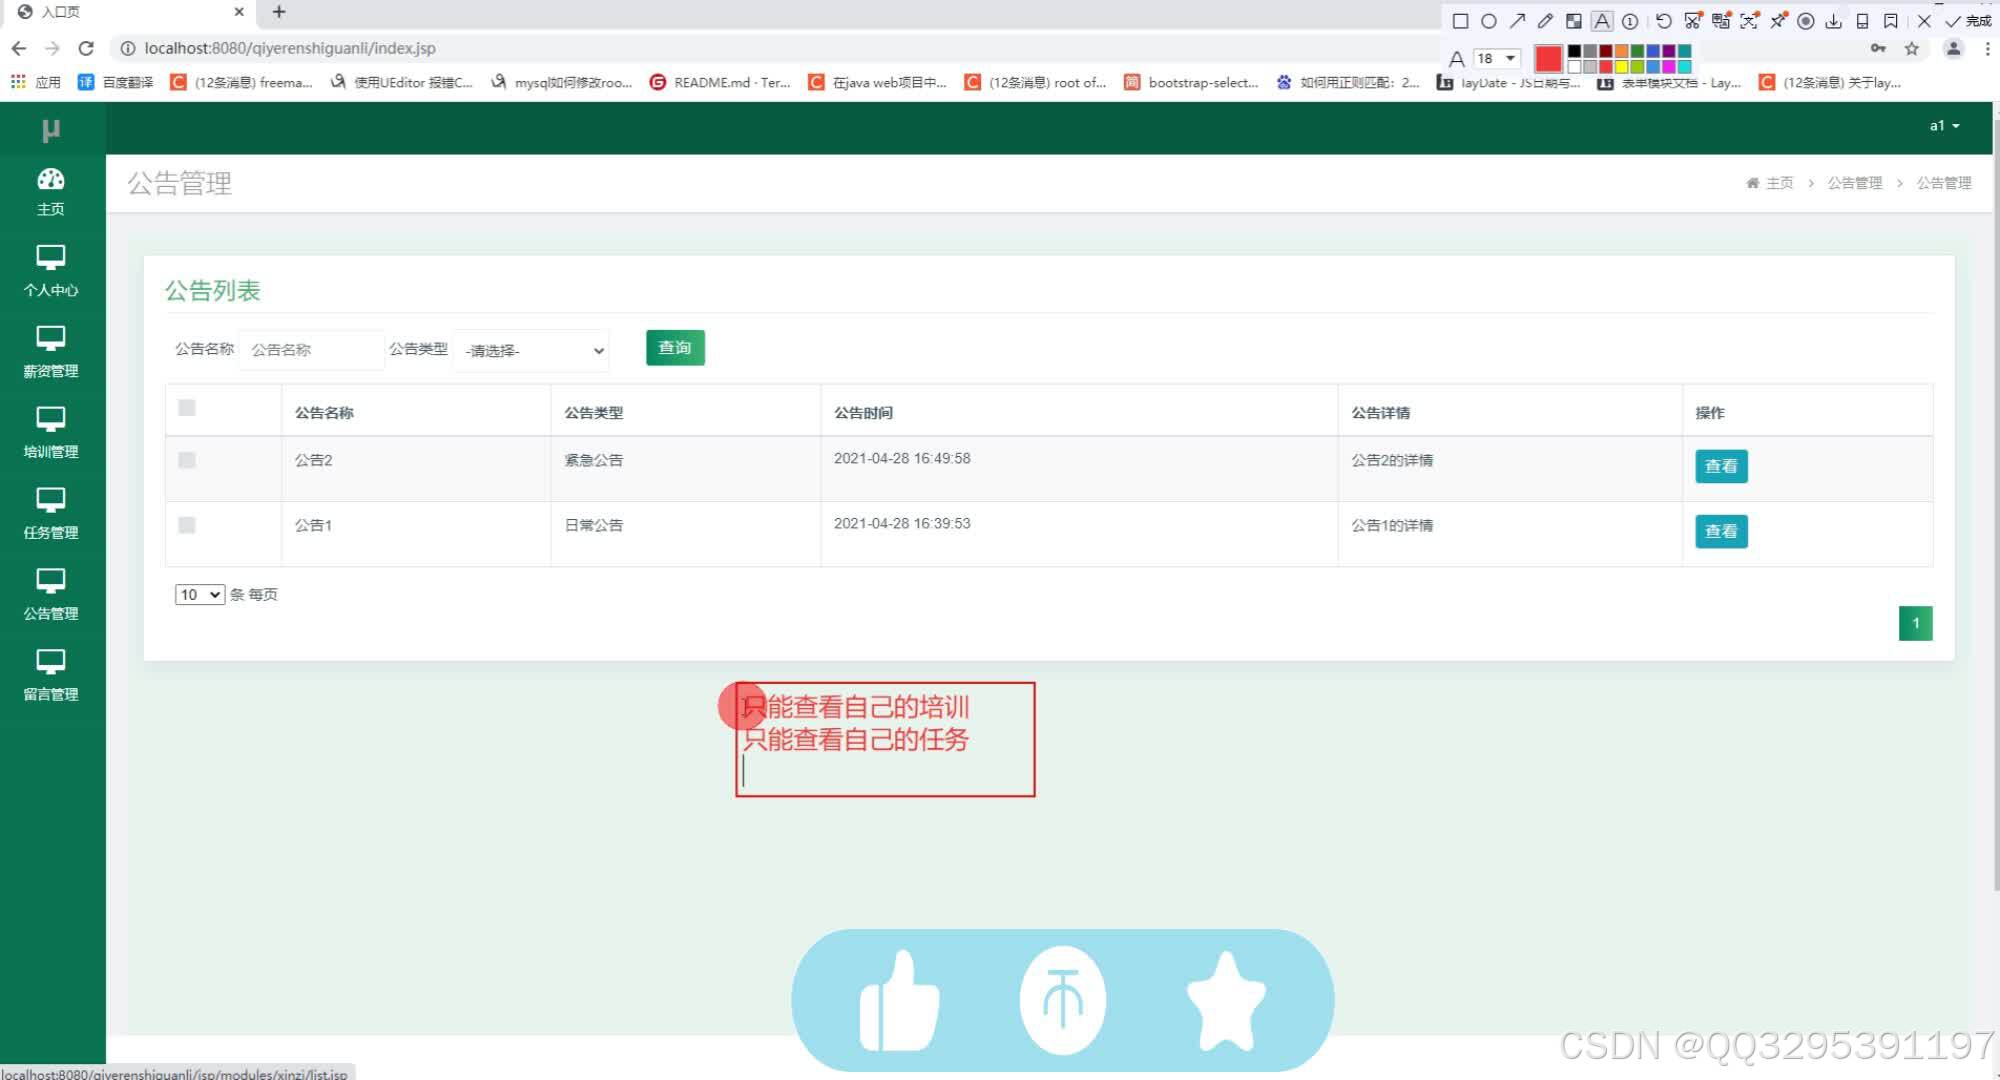Save the screenshot using the download icon
2000x1080 pixels.
[1834, 21]
